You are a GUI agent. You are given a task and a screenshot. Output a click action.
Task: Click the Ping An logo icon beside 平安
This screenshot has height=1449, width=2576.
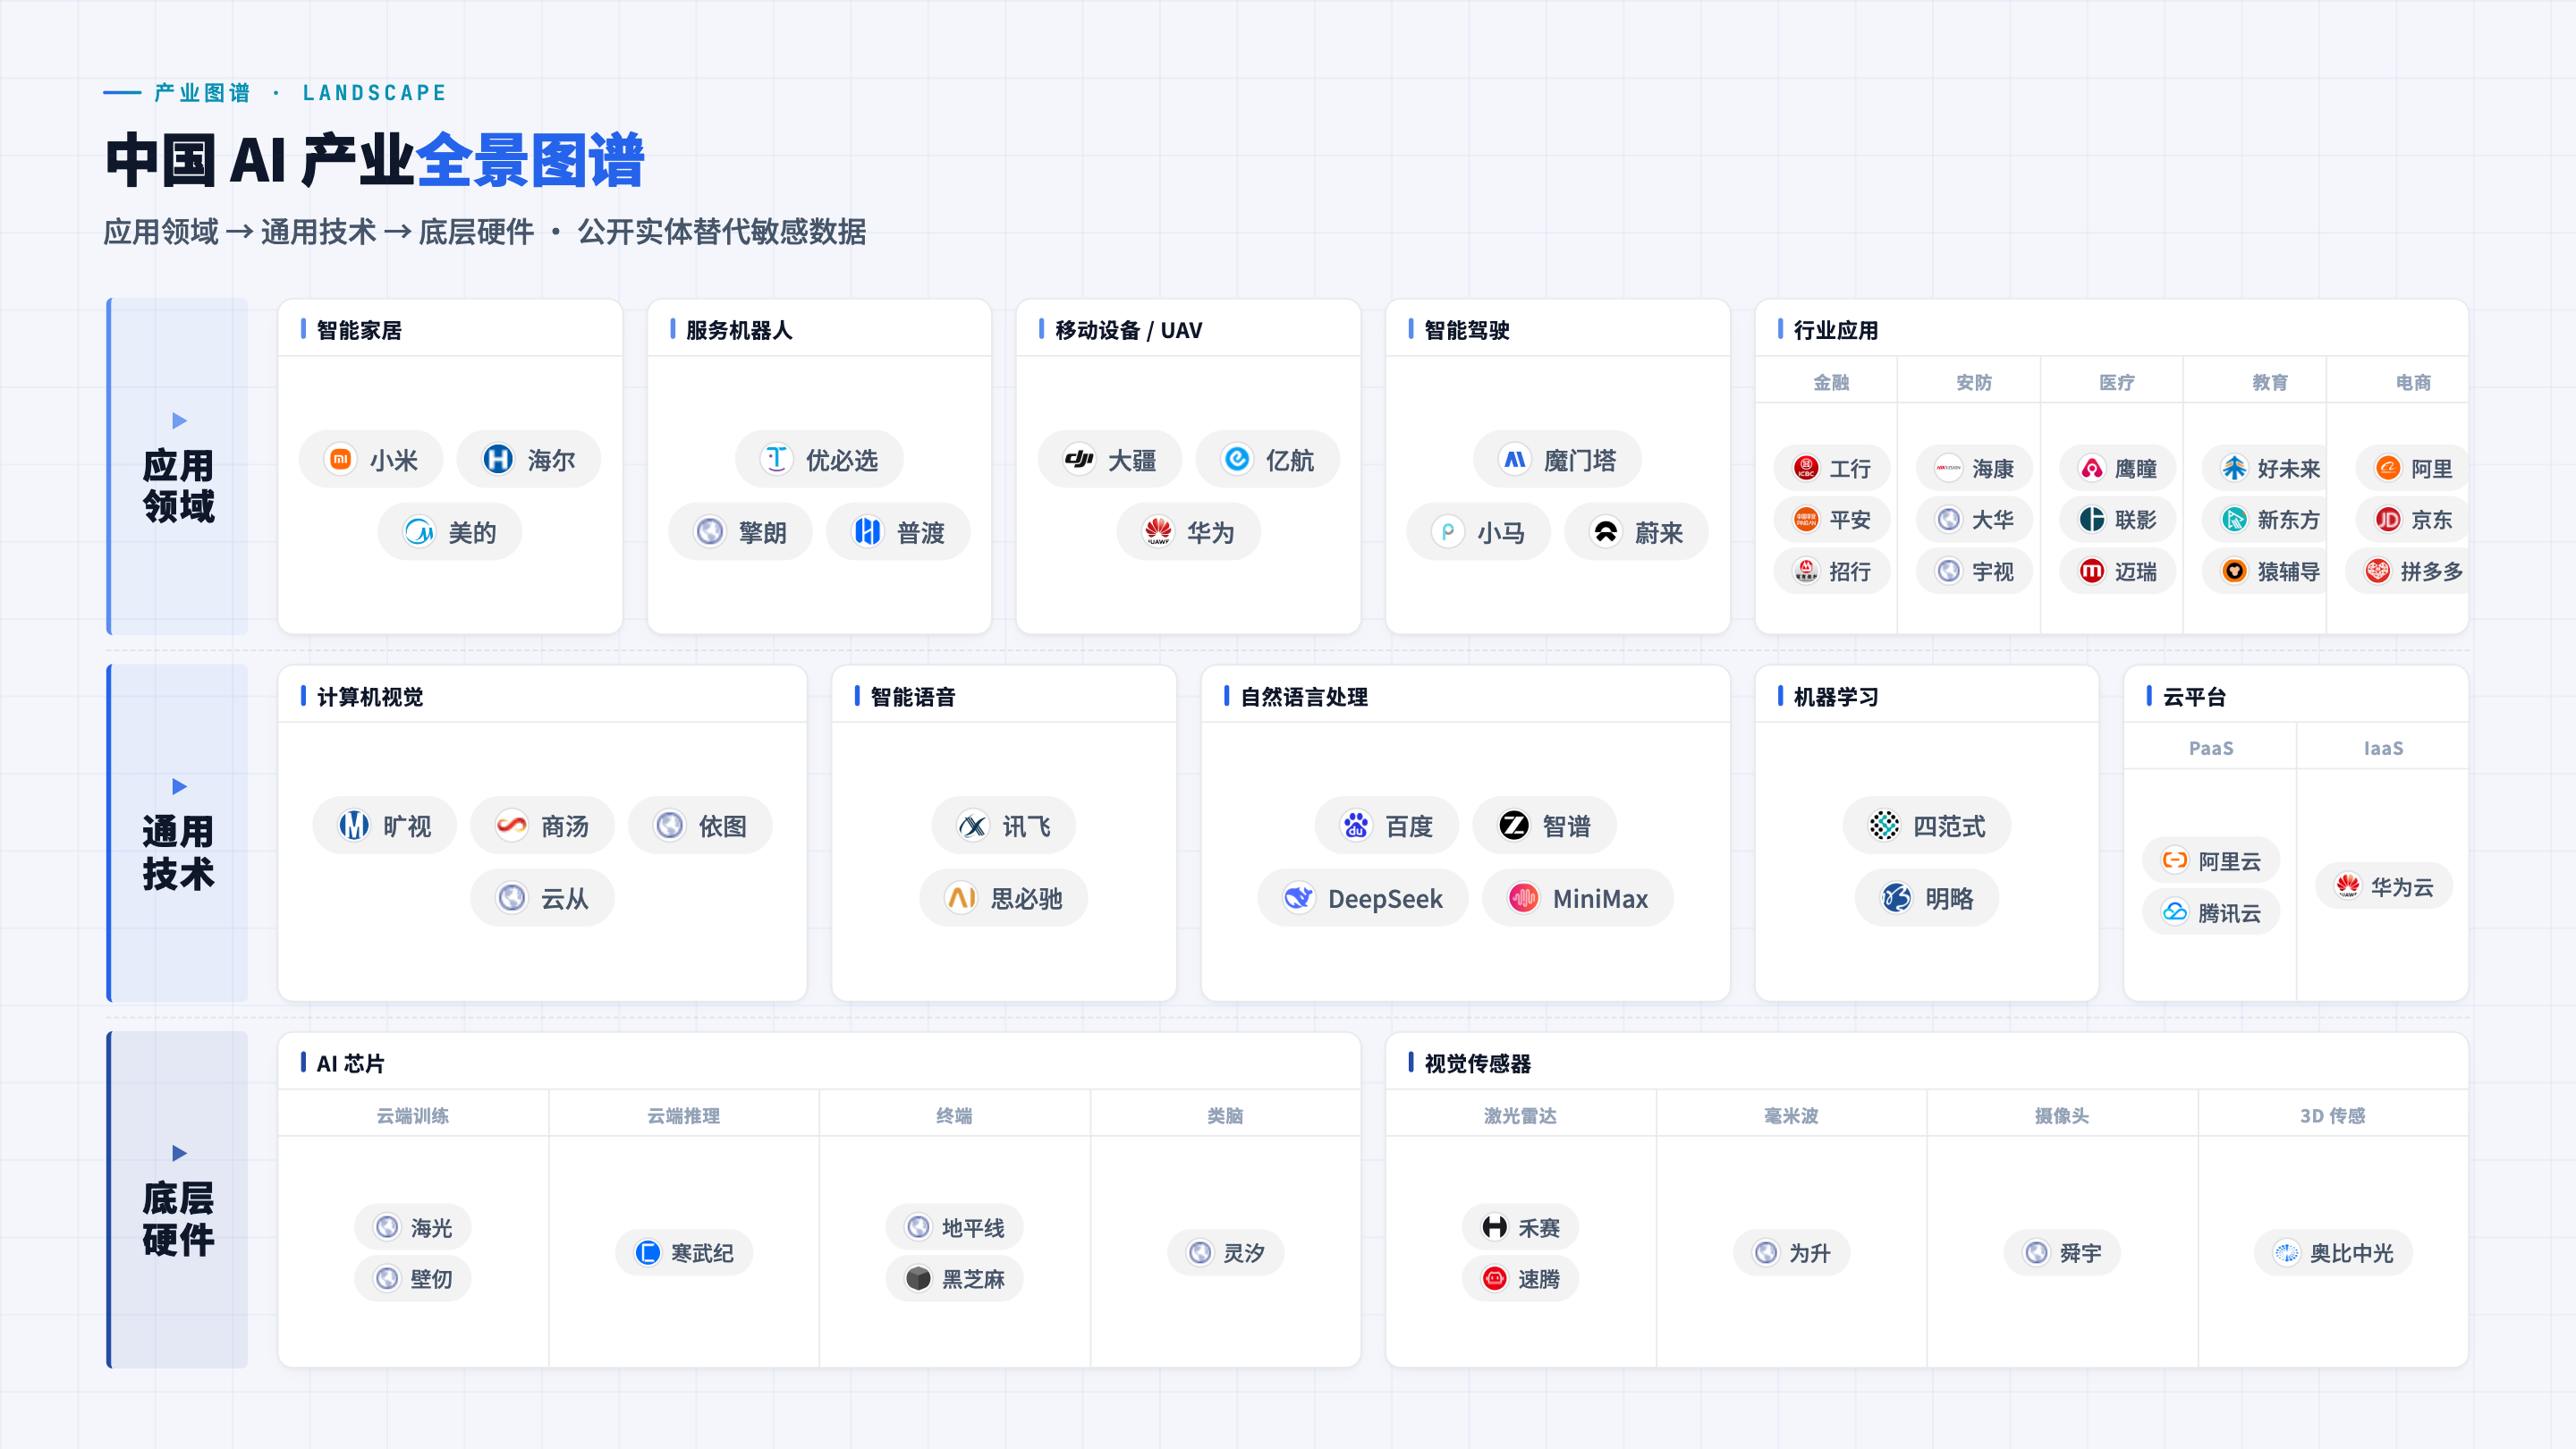[x=1806, y=520]
